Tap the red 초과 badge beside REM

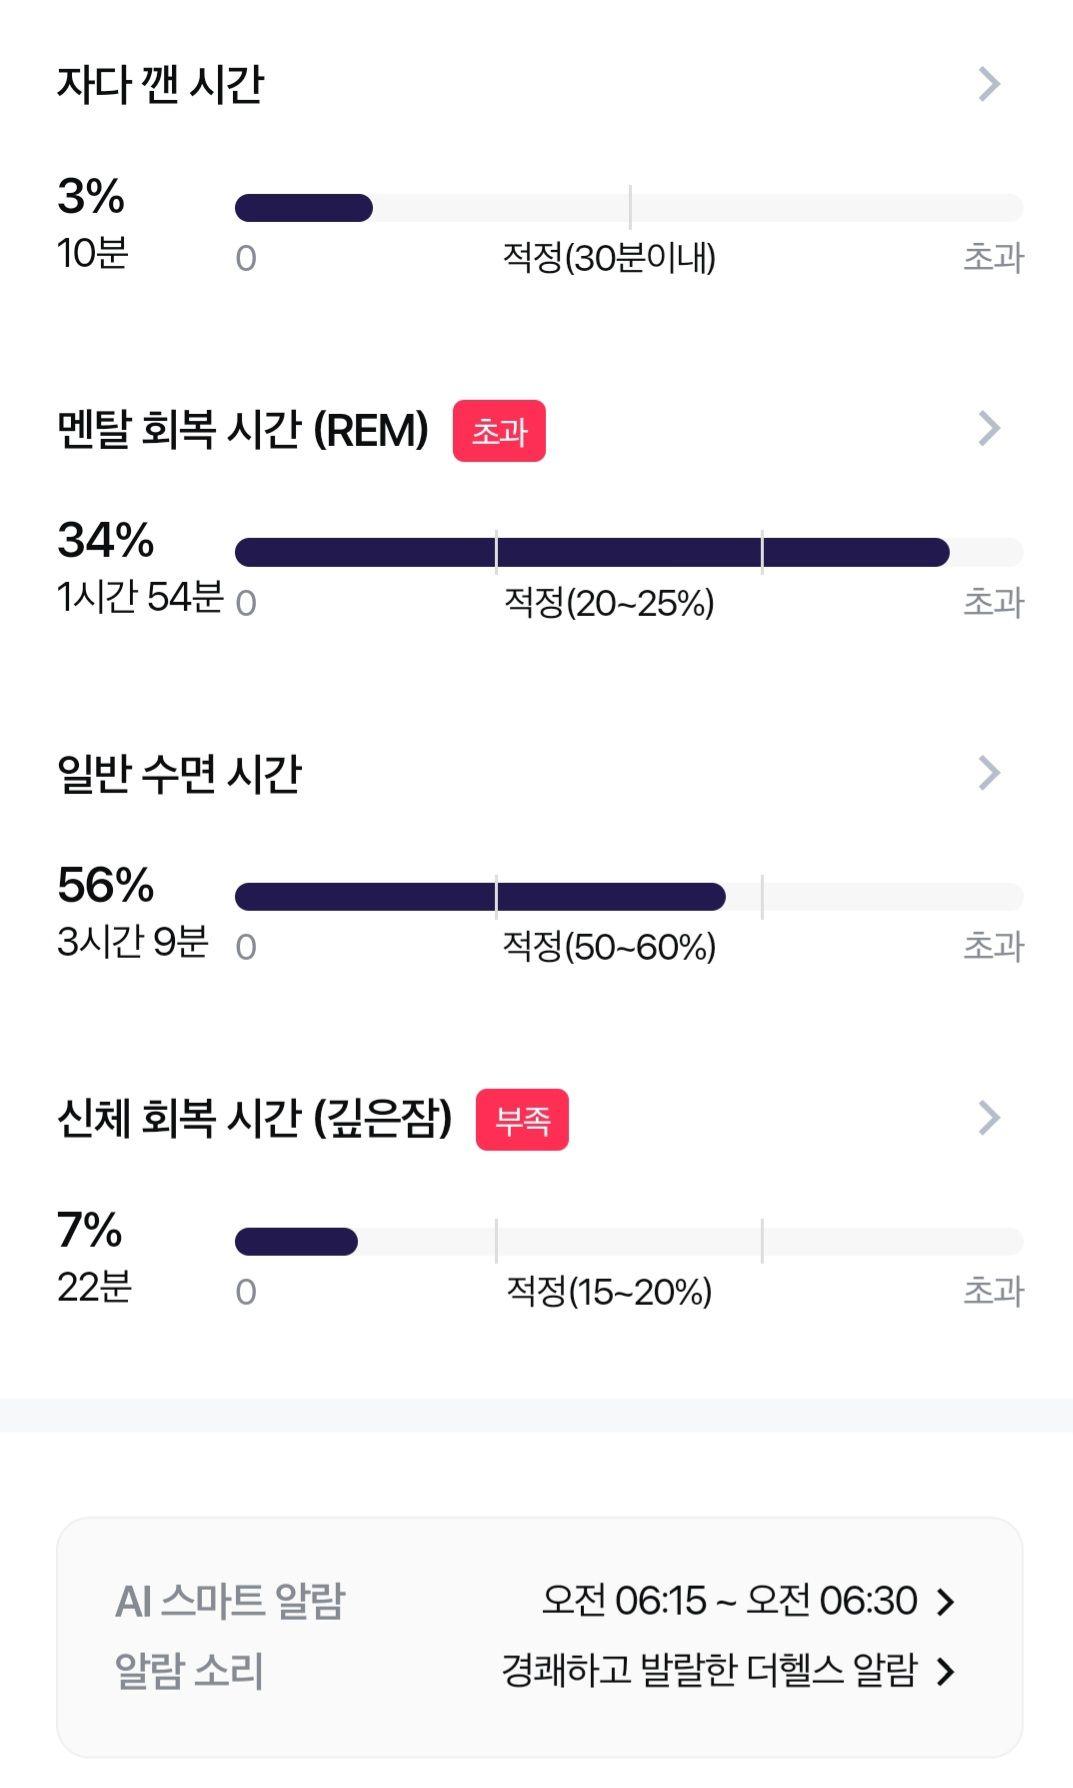tap(499, 431)
